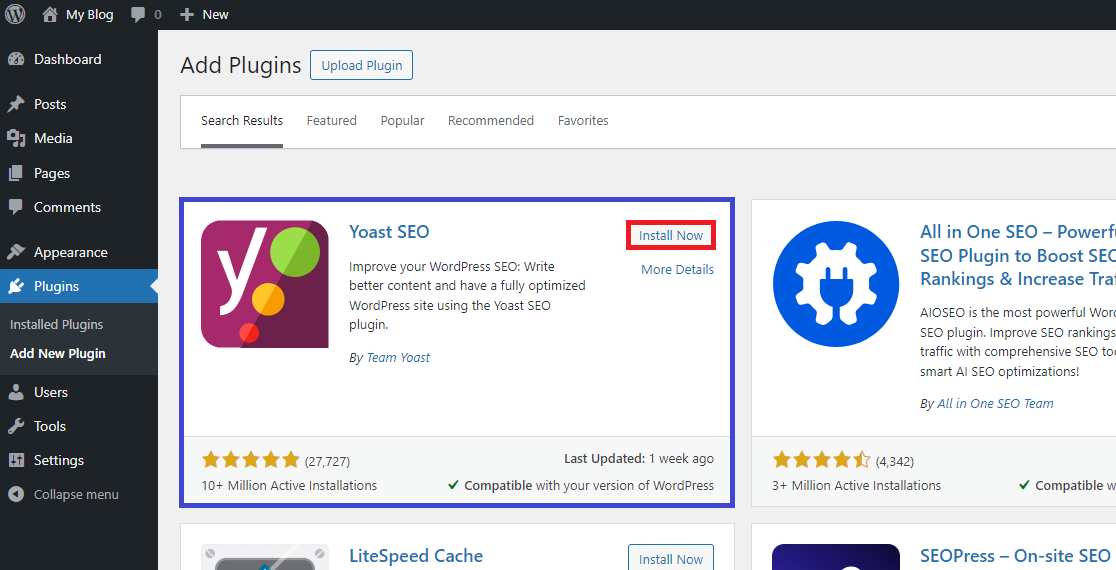Click the Comments icon in sidebar

tap(16, 207)
